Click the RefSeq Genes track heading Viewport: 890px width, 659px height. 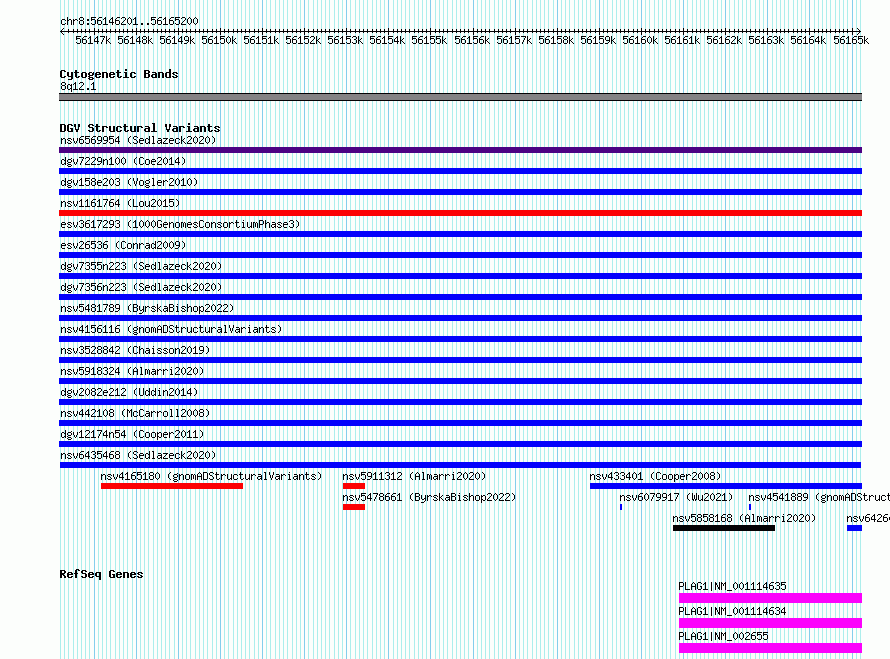(101, 574)
